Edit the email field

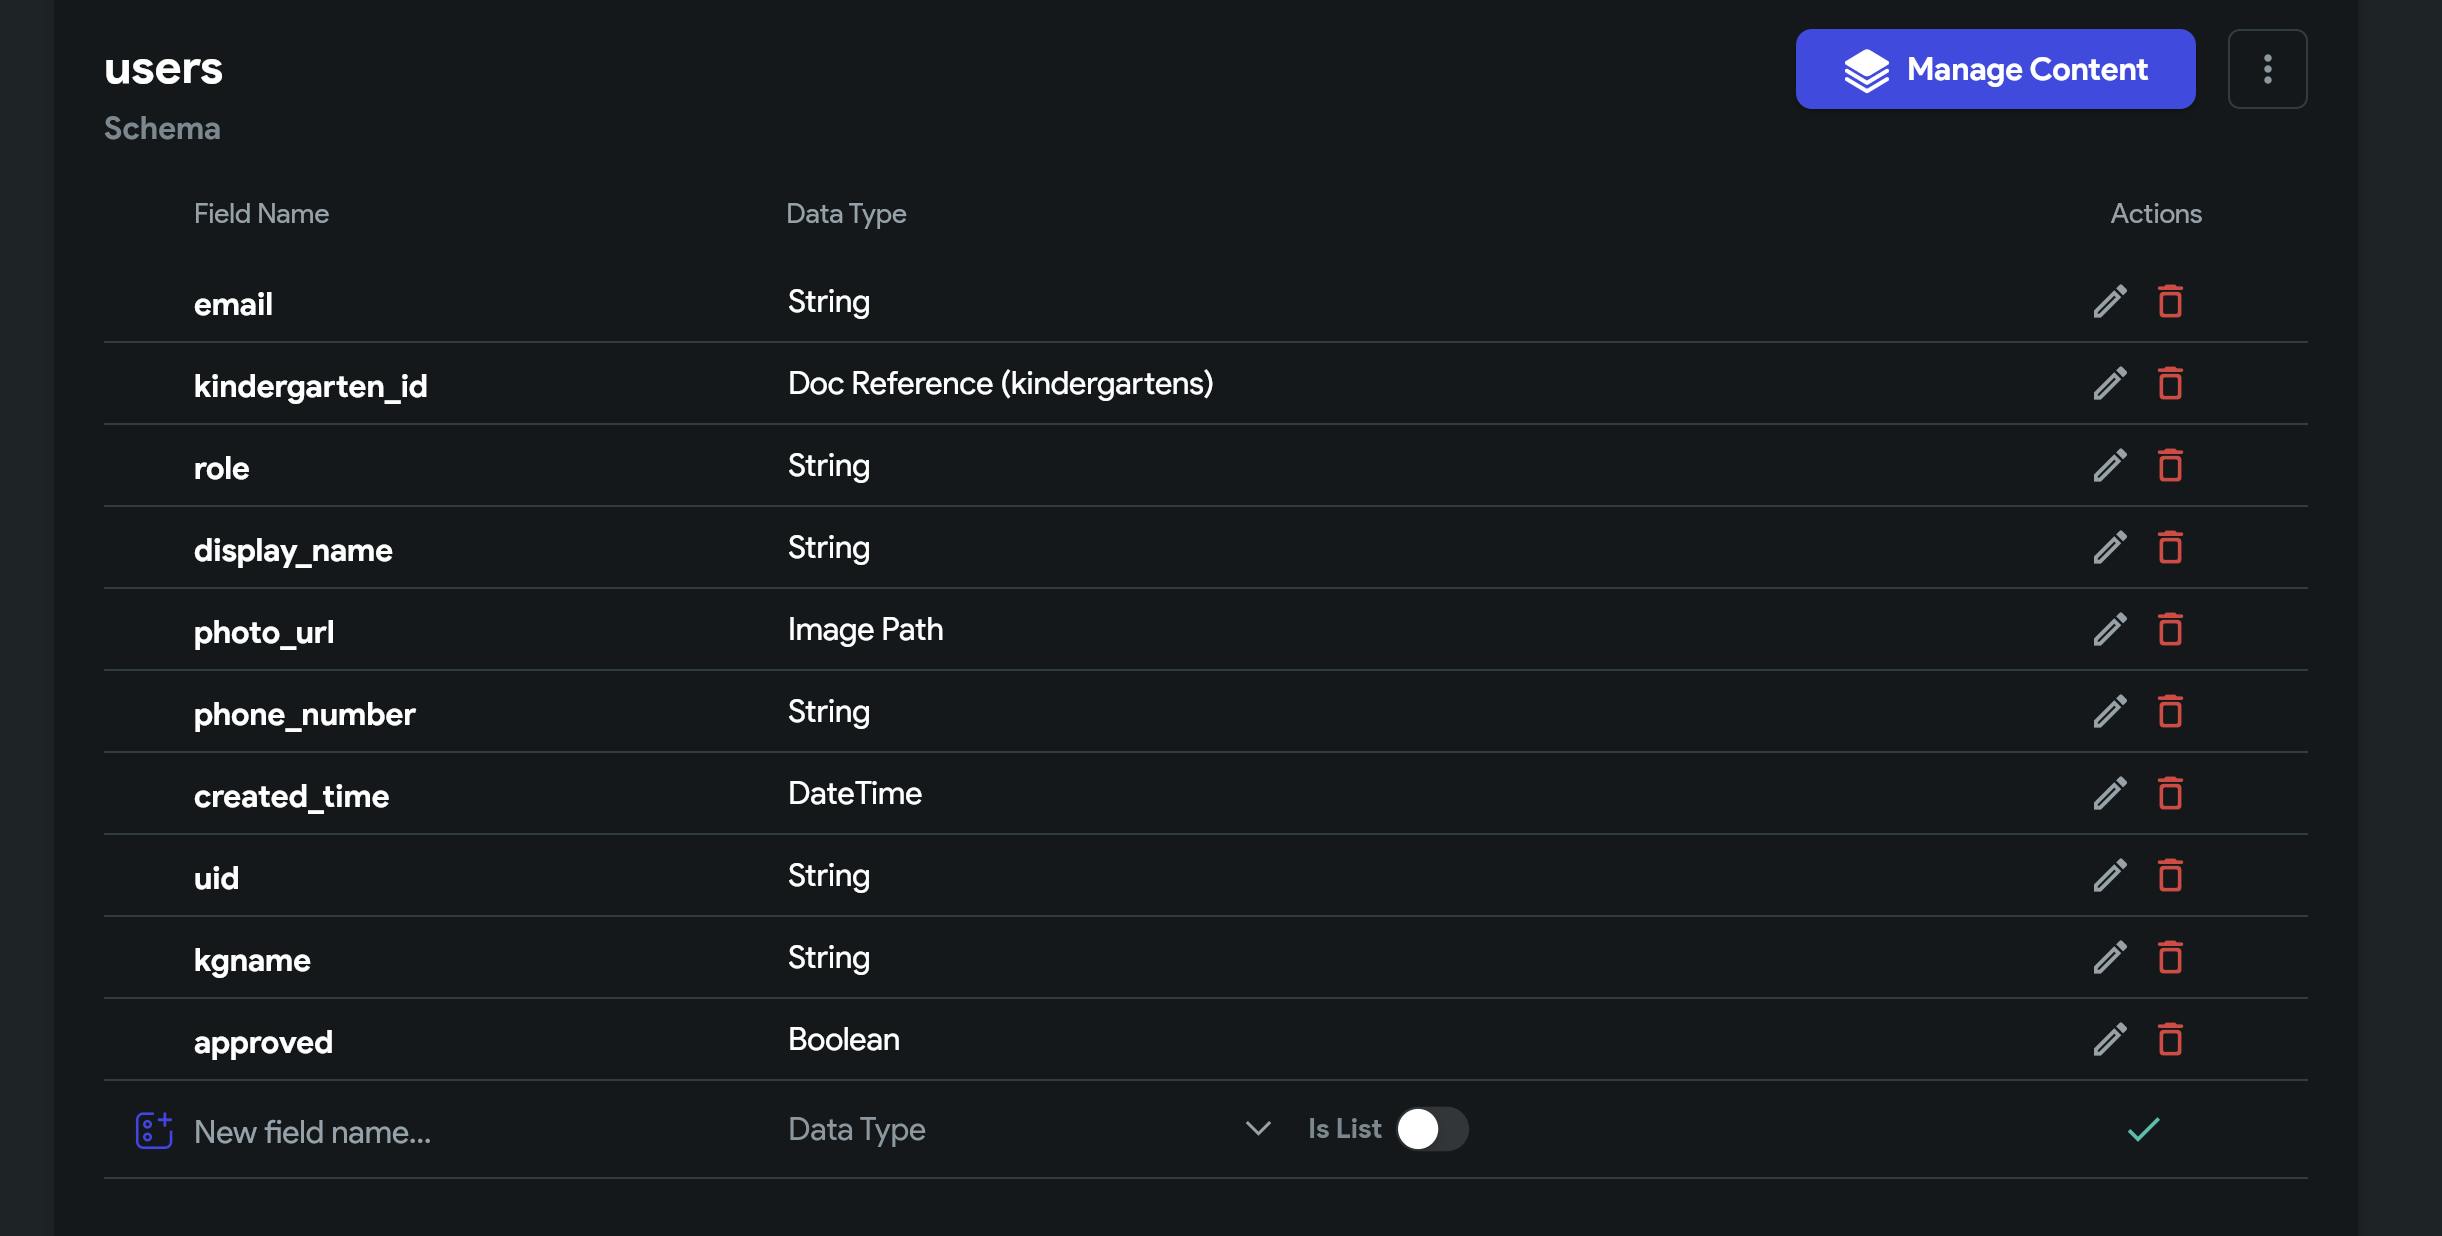2109,302
